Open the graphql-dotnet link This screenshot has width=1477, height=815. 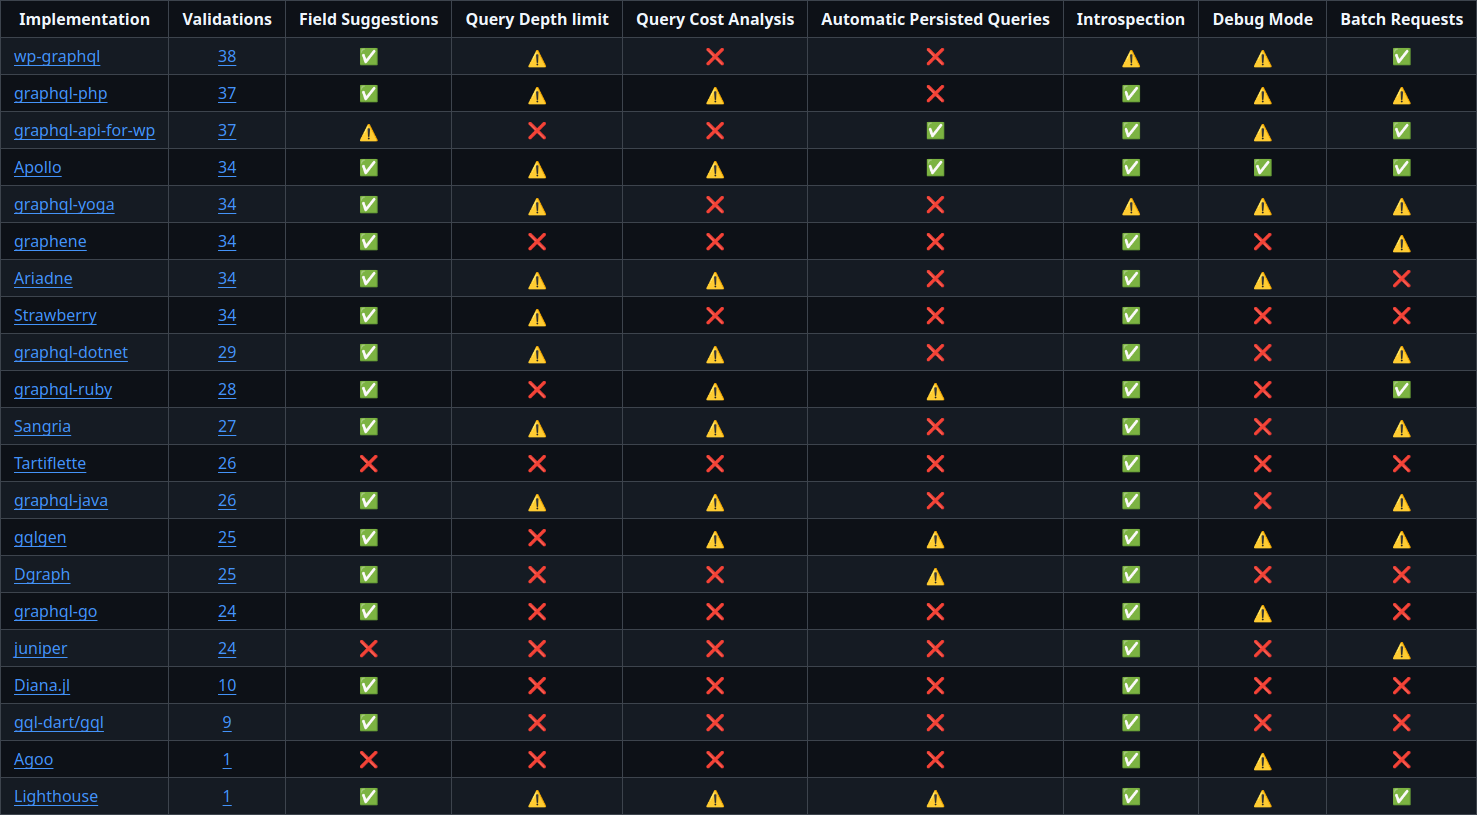point(71,353)
